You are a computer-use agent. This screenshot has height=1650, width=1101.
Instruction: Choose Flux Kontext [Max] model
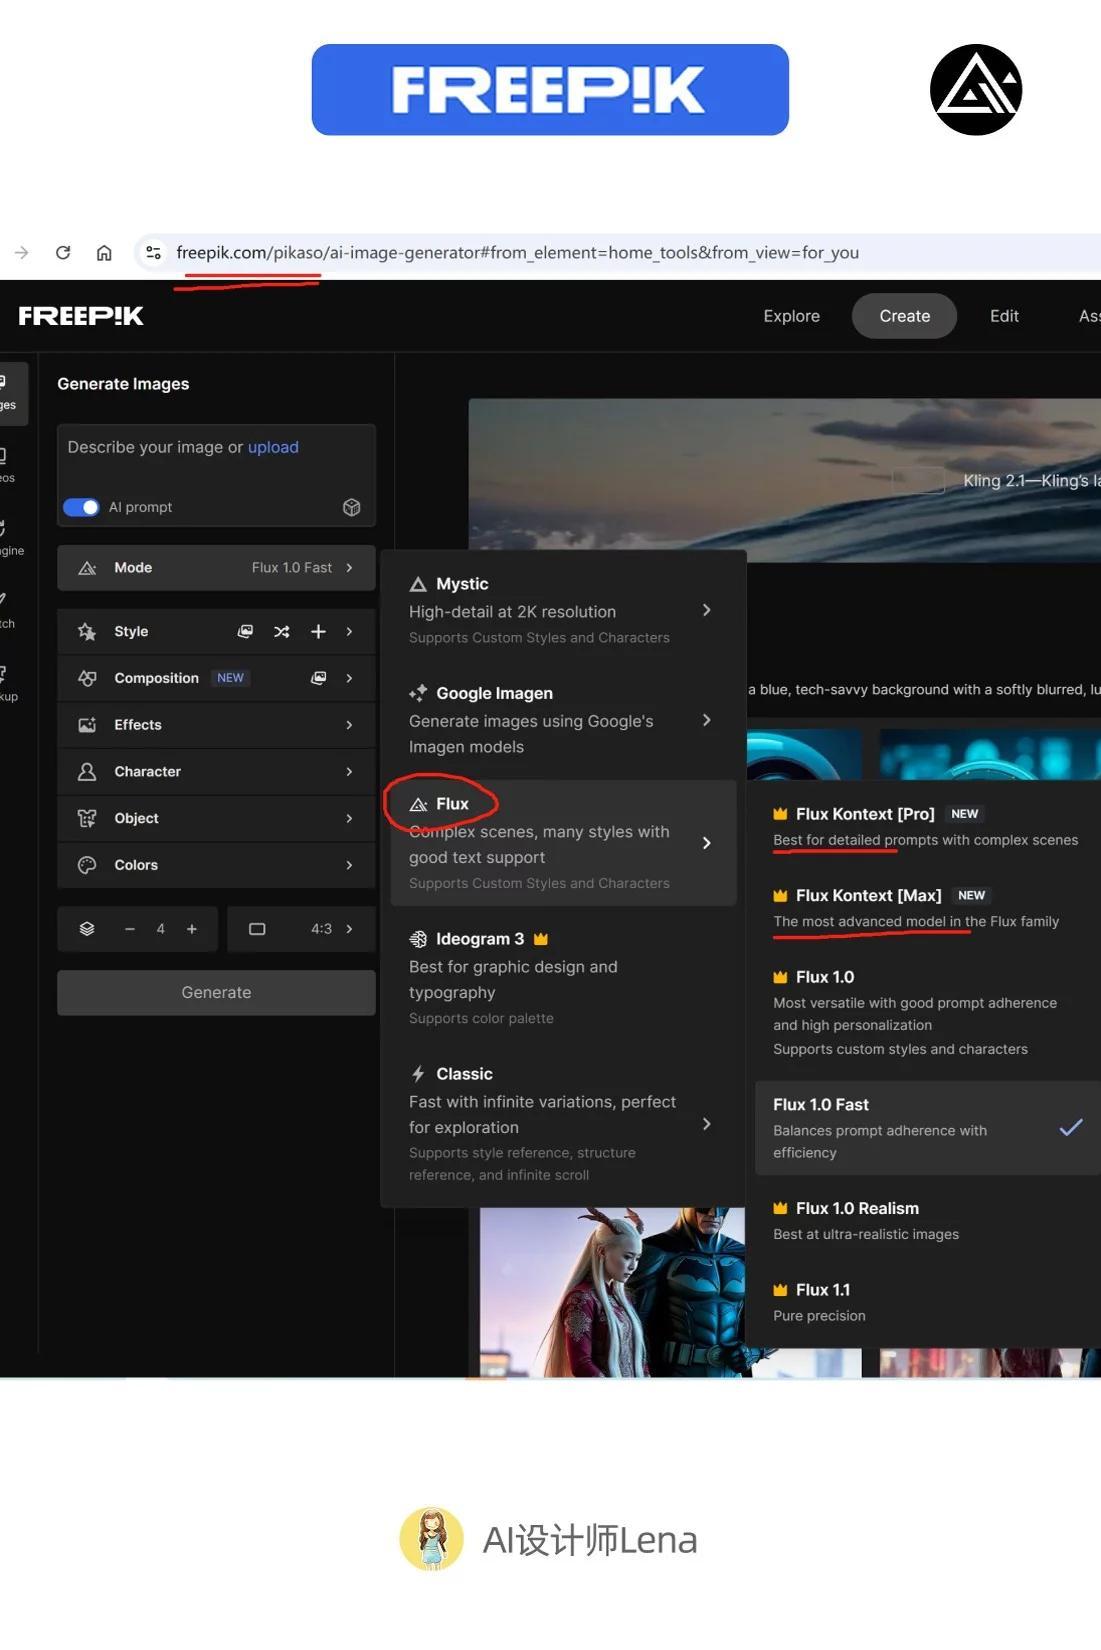pyautogui.click(x=927, y=908)
